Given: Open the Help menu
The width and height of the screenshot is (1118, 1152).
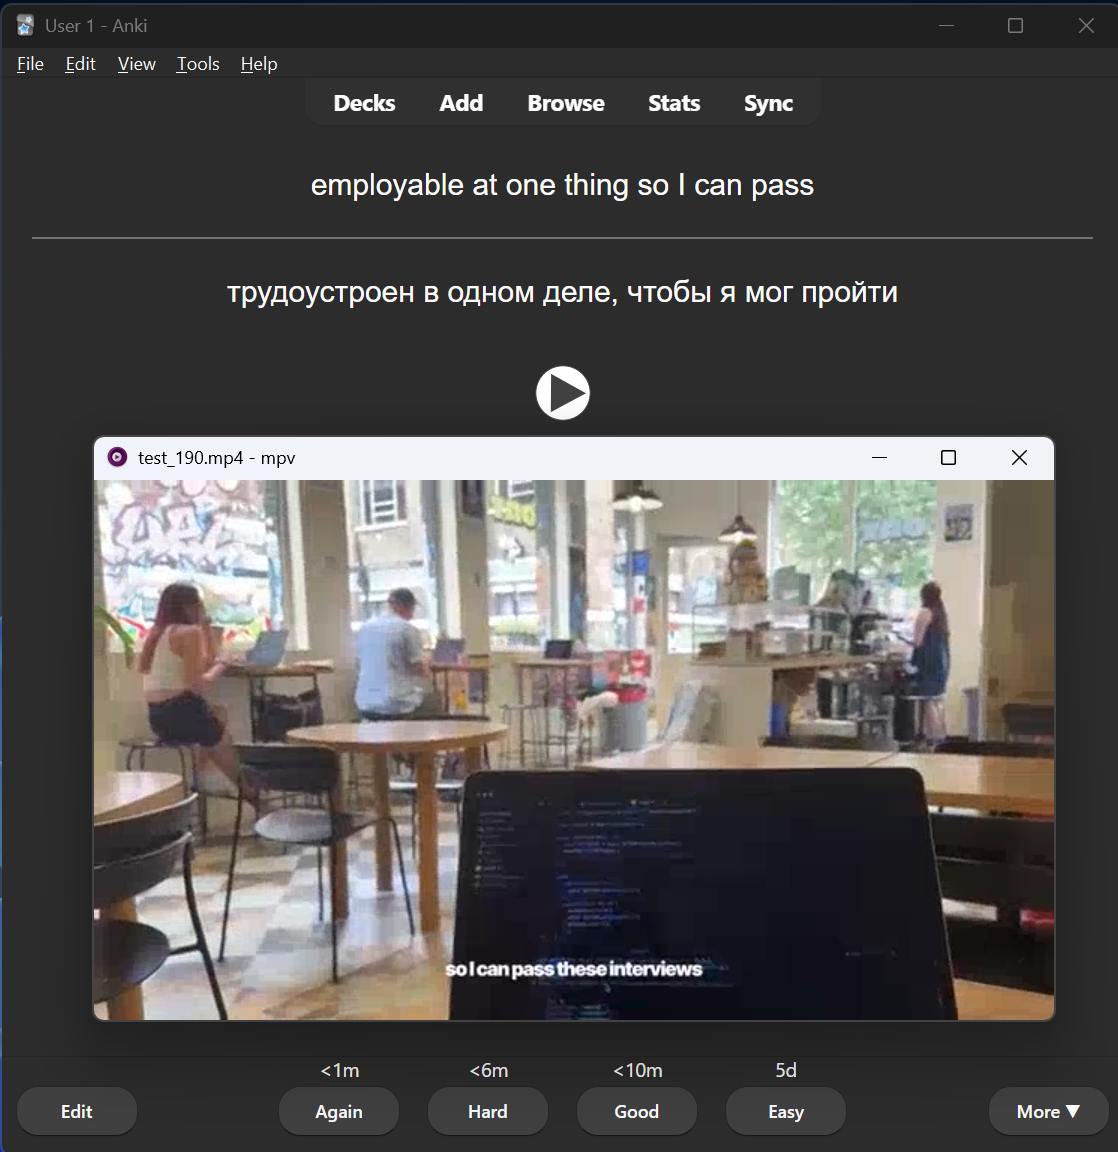Looking at the screenshot, I should coord(259,64).
